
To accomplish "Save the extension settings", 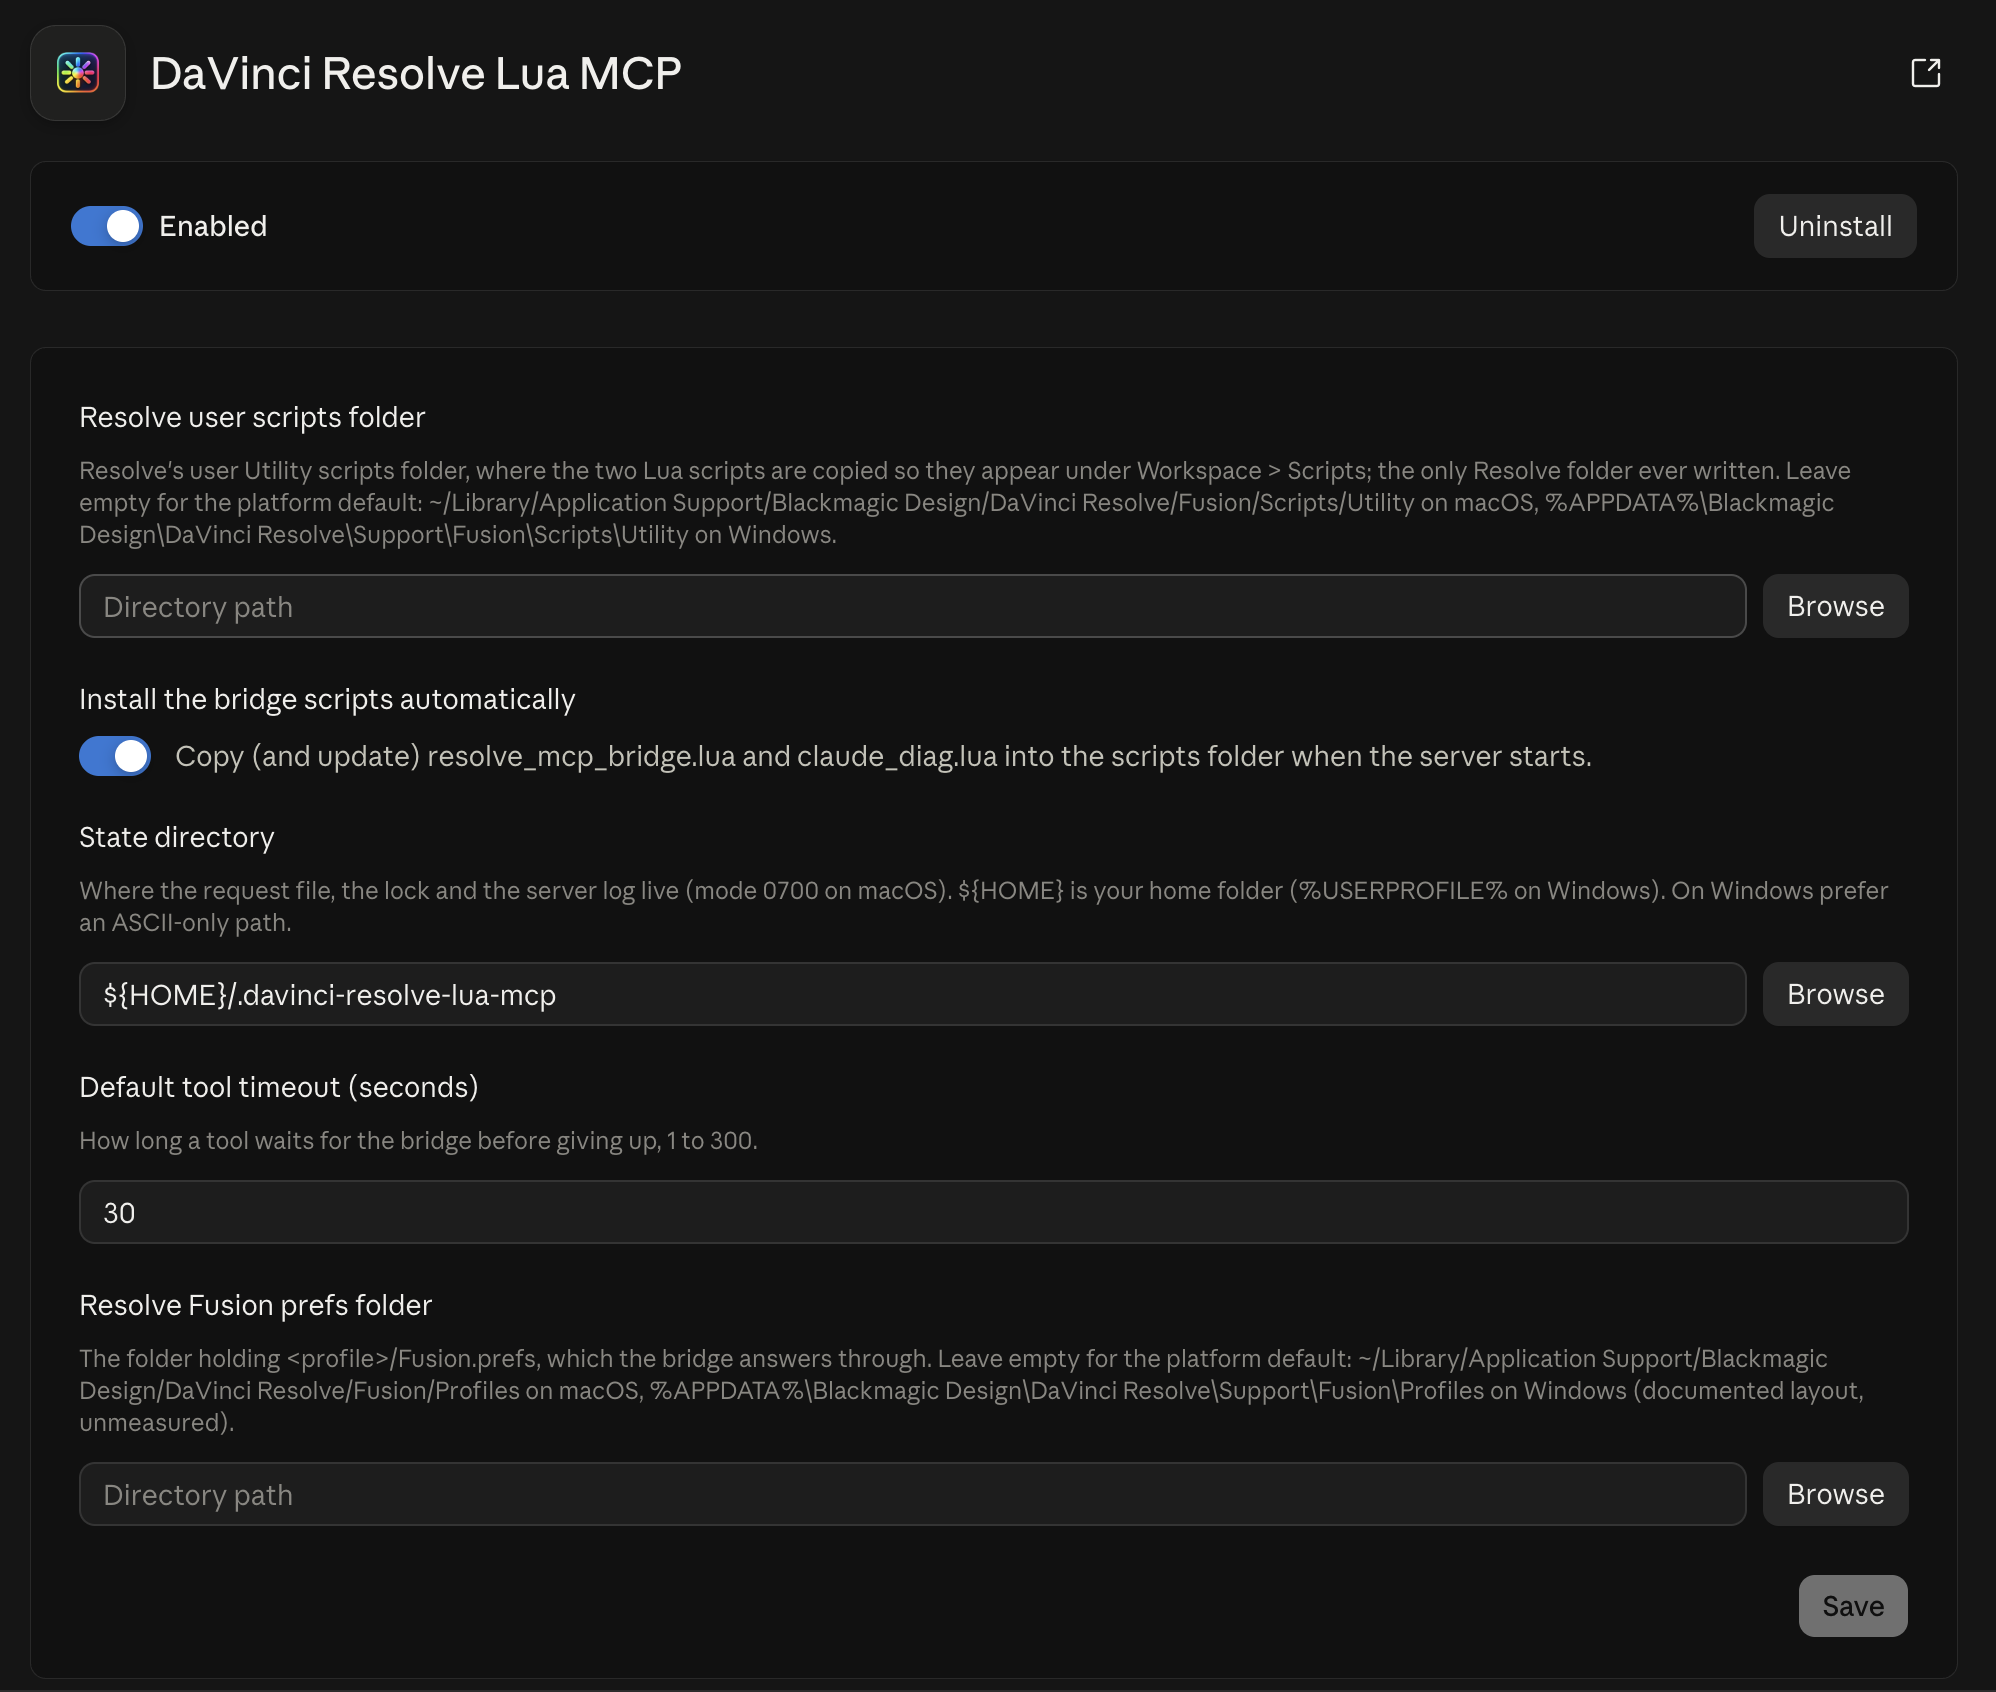I will point(1853,1606).
